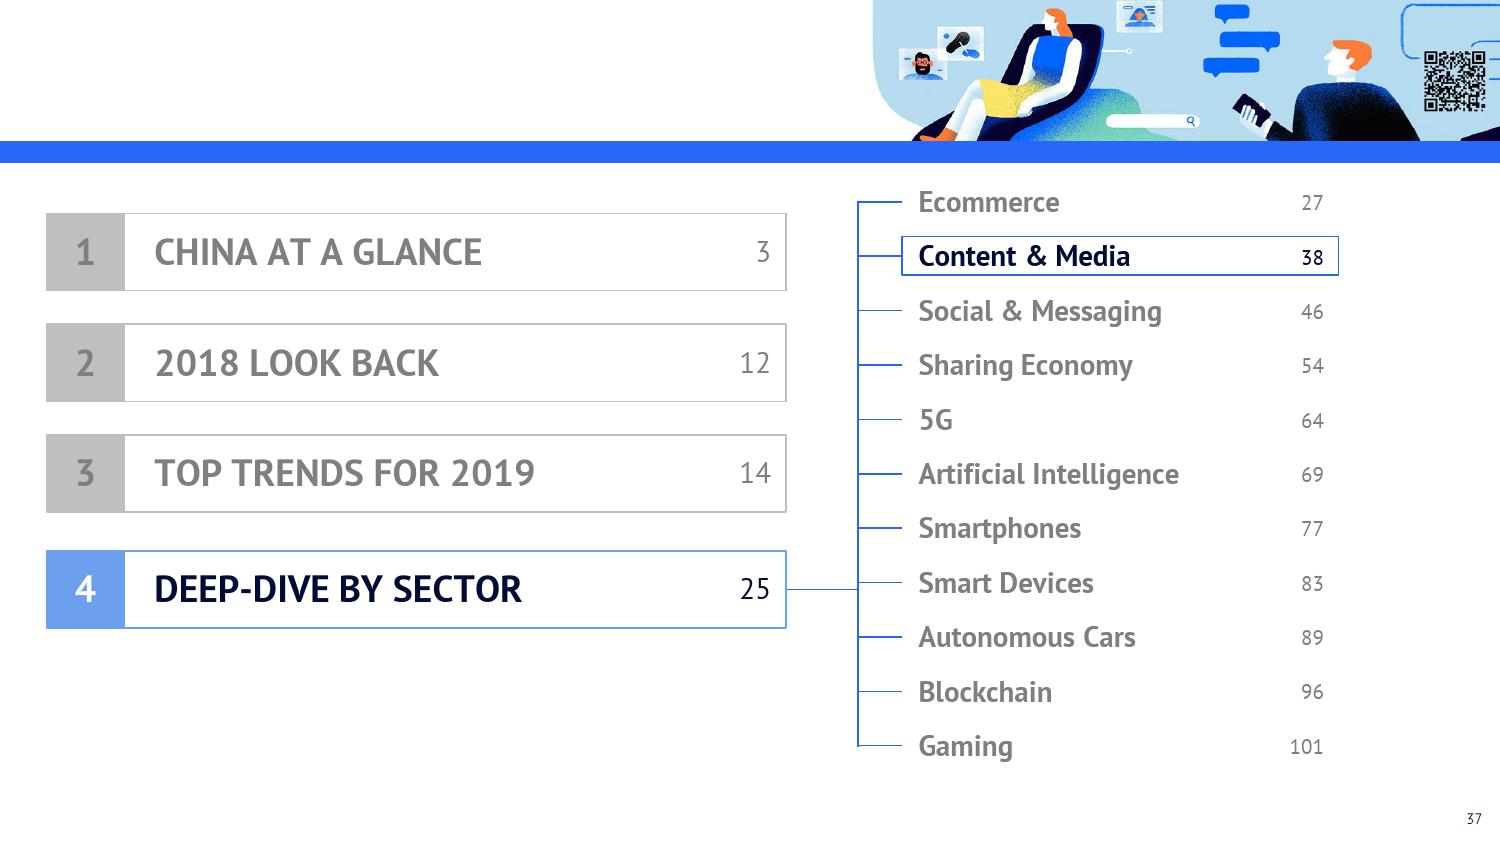Go to the Autonomous Cars subsection
The height and width of the screenshot is (844, 1500).
pos(1026,637)
